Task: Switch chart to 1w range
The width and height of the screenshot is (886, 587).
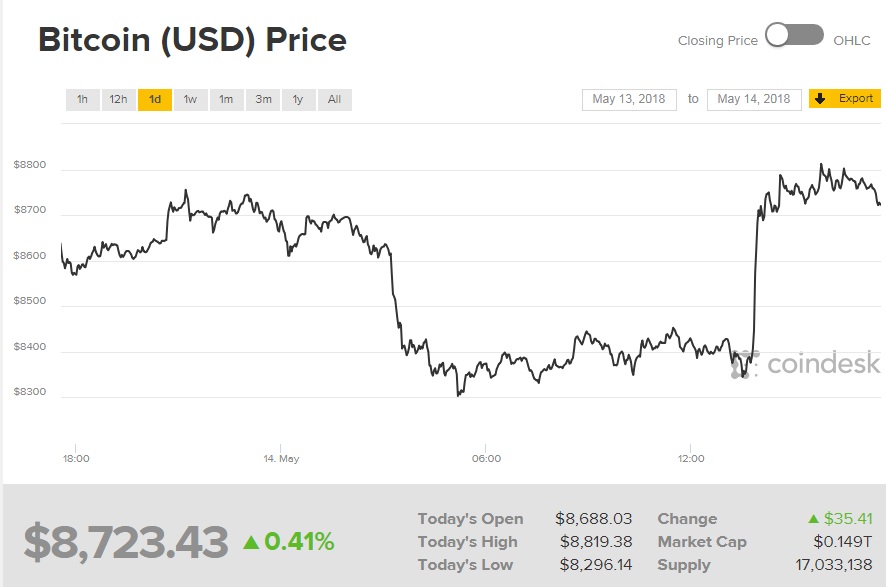Action: [x=190, y=99]
